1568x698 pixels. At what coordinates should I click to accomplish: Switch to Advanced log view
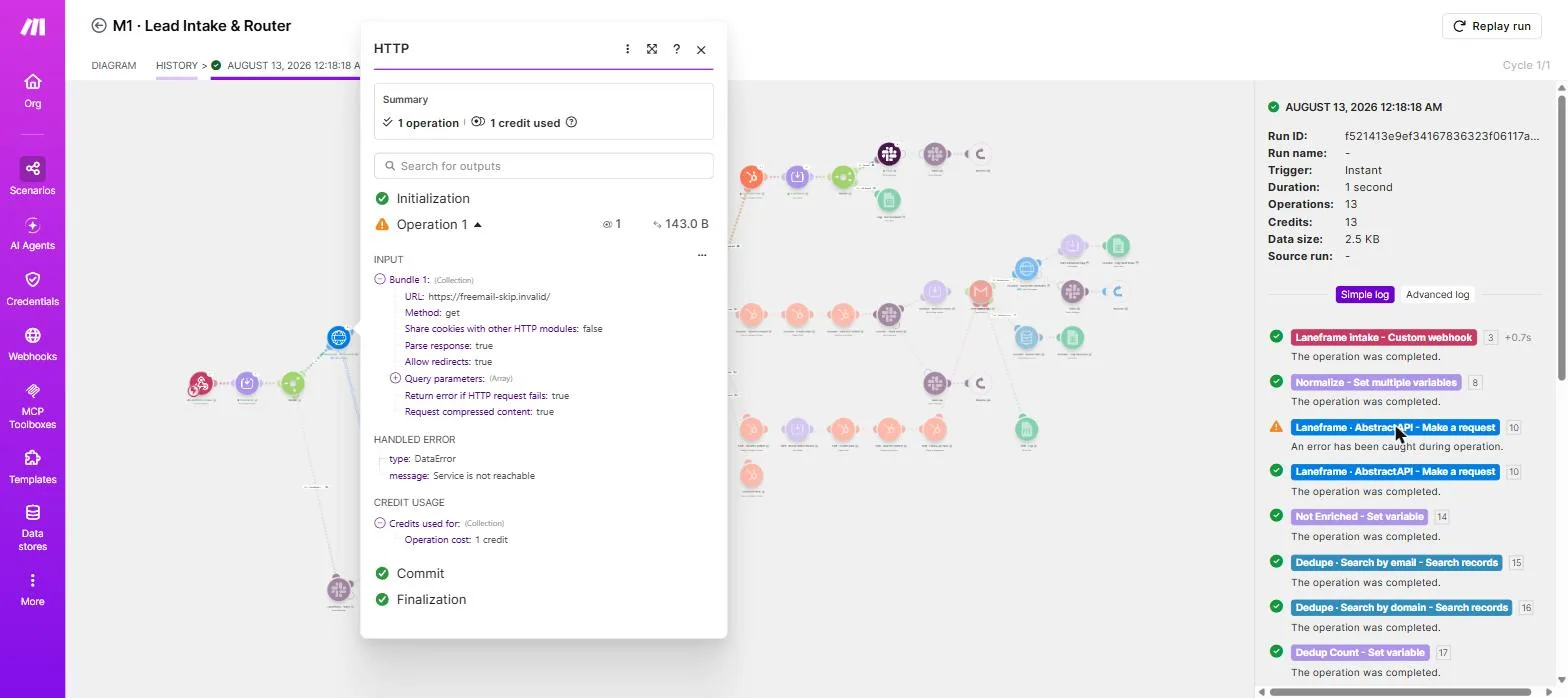pyautogui.click(x=1437, y=295)
